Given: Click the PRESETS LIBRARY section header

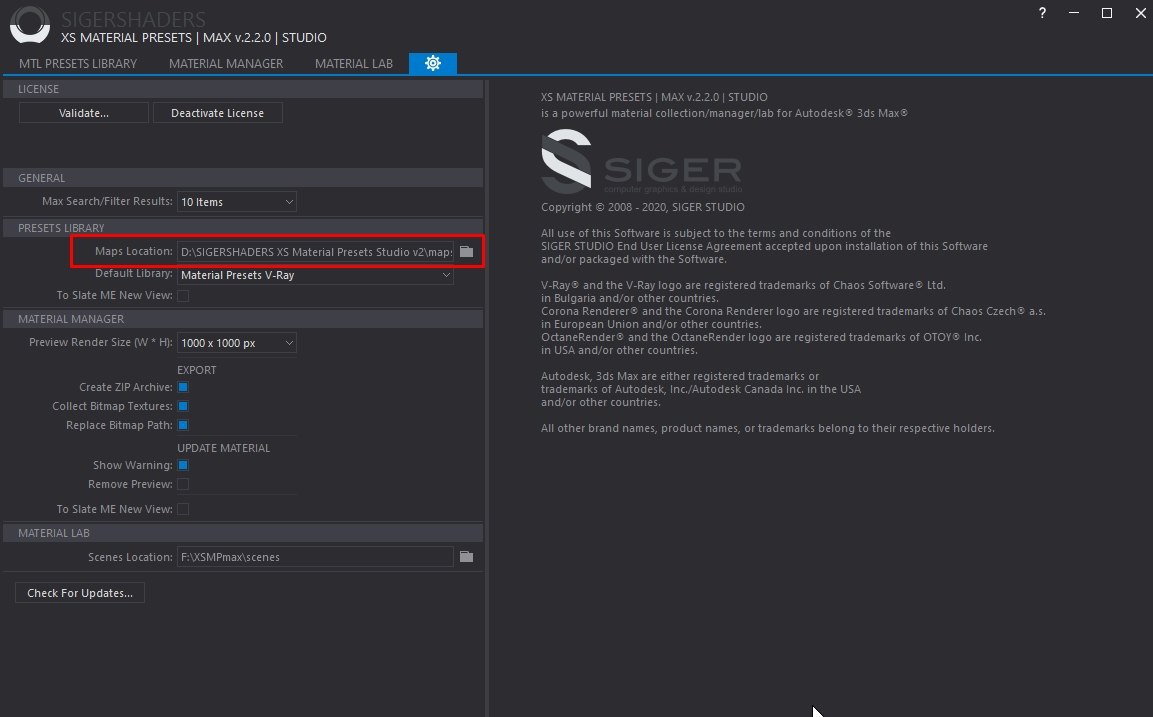Looking at the screenshot, I should point(243,228).
